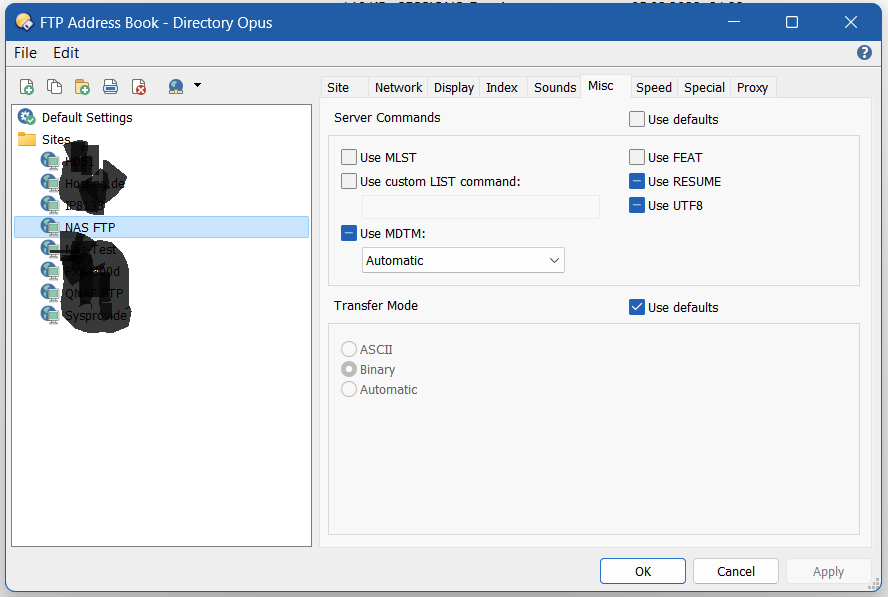Click the Sites folder icon
888x598 pixels.
pyautogui.click(x=27, y=139)
